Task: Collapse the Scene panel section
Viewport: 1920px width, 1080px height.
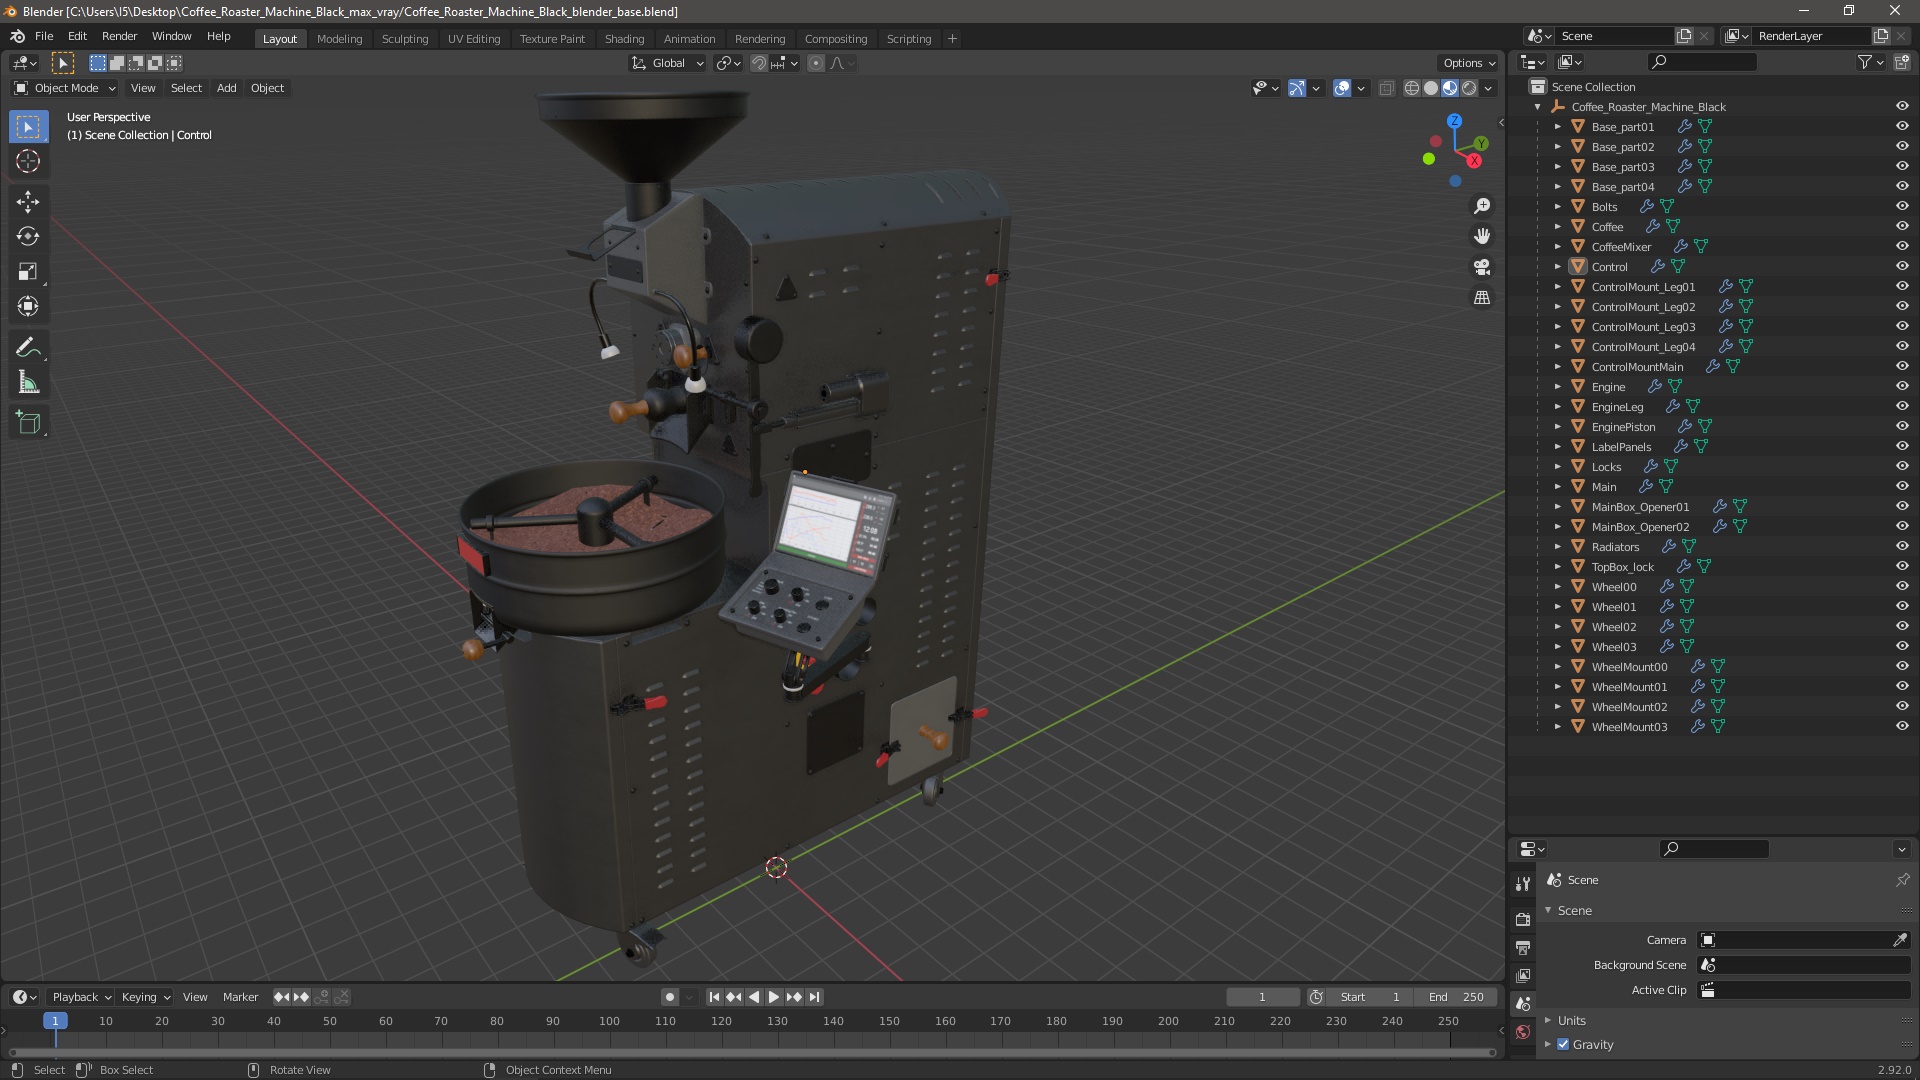Action: (x=1548, y=910)
